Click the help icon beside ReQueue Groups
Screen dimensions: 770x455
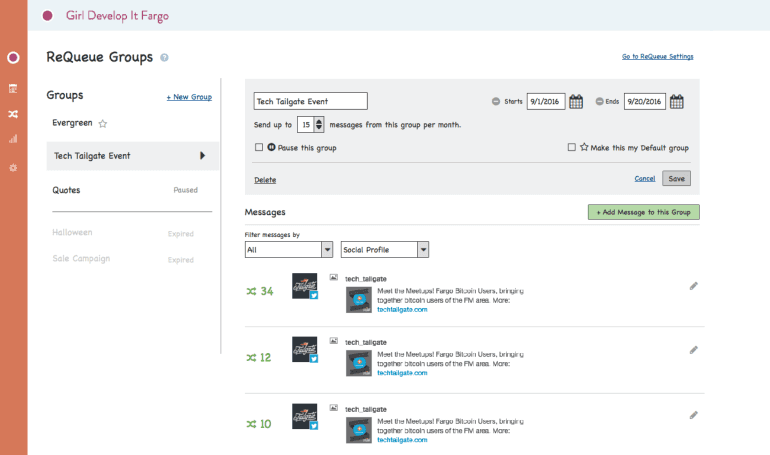tap(164, 58)
